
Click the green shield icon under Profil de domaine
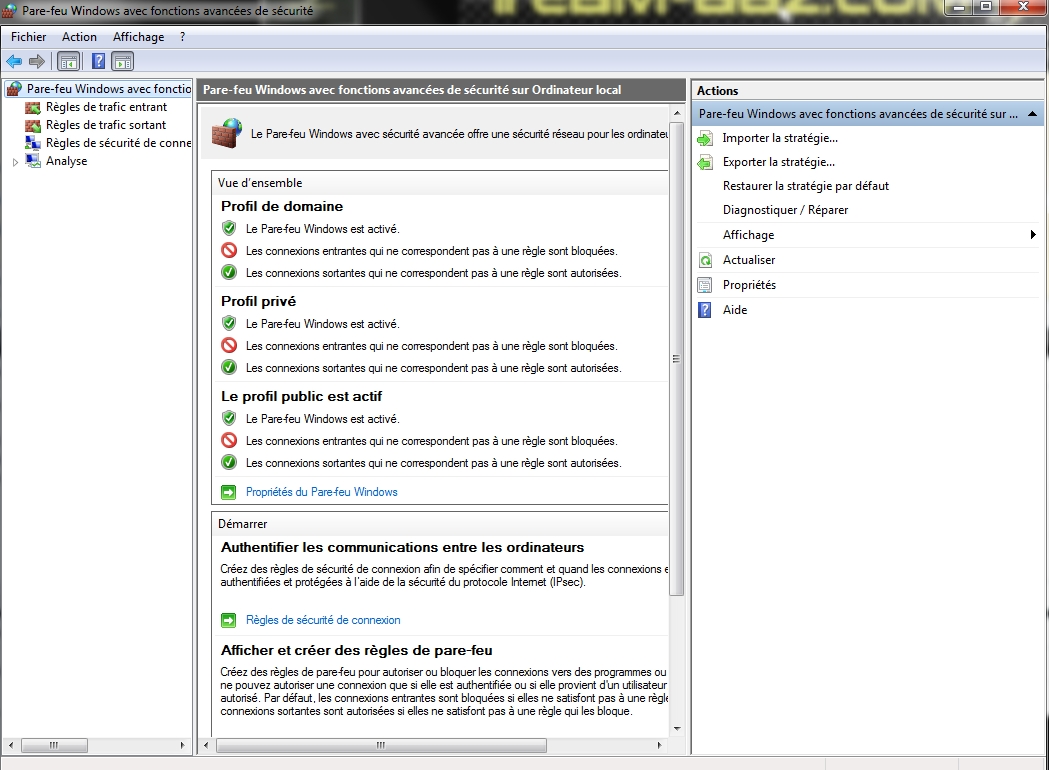[229, 228]
